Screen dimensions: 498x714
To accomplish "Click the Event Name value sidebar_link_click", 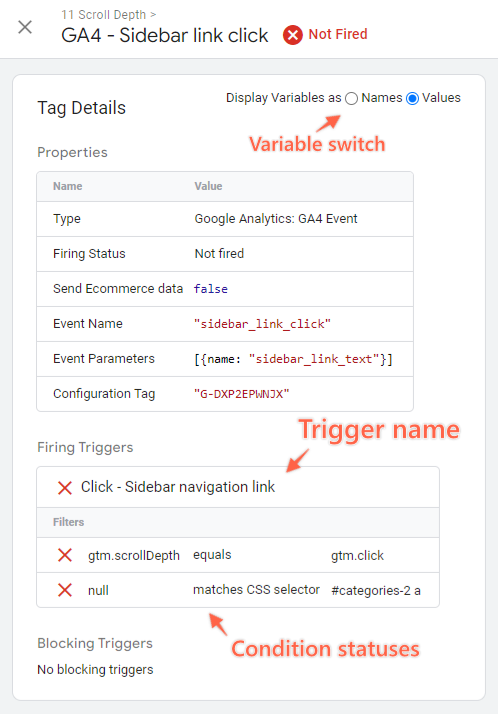I will point(262,324).
